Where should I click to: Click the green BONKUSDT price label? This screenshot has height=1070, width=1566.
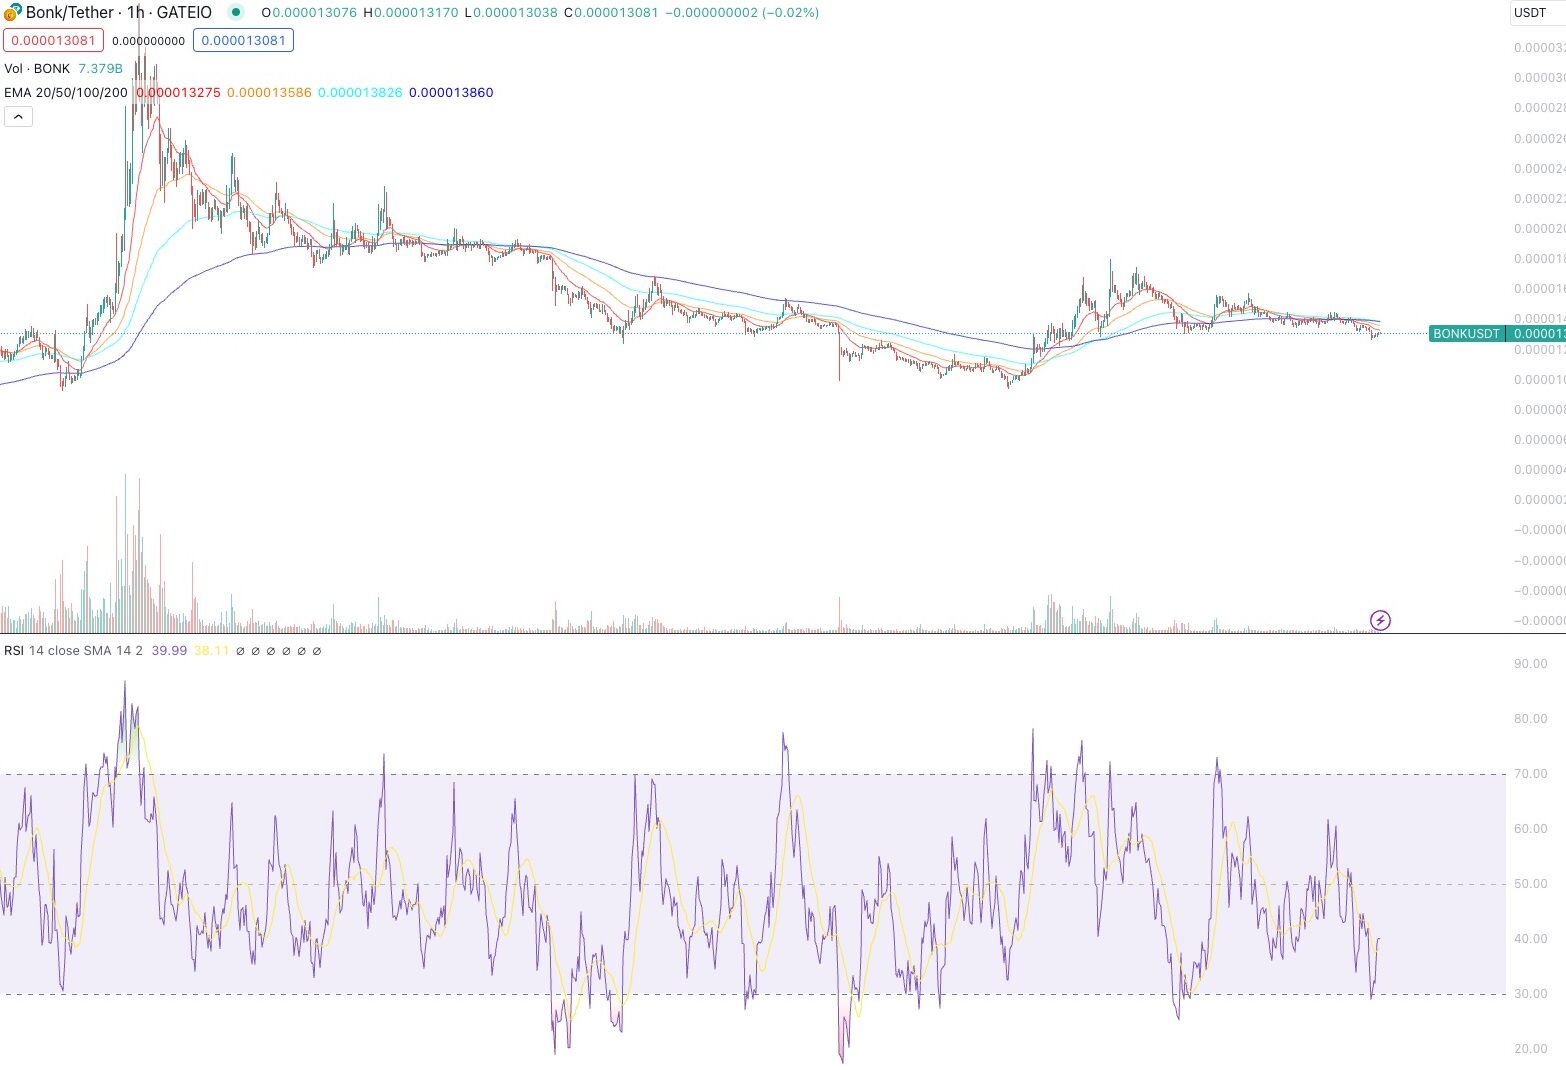(x=1466, y=334)
